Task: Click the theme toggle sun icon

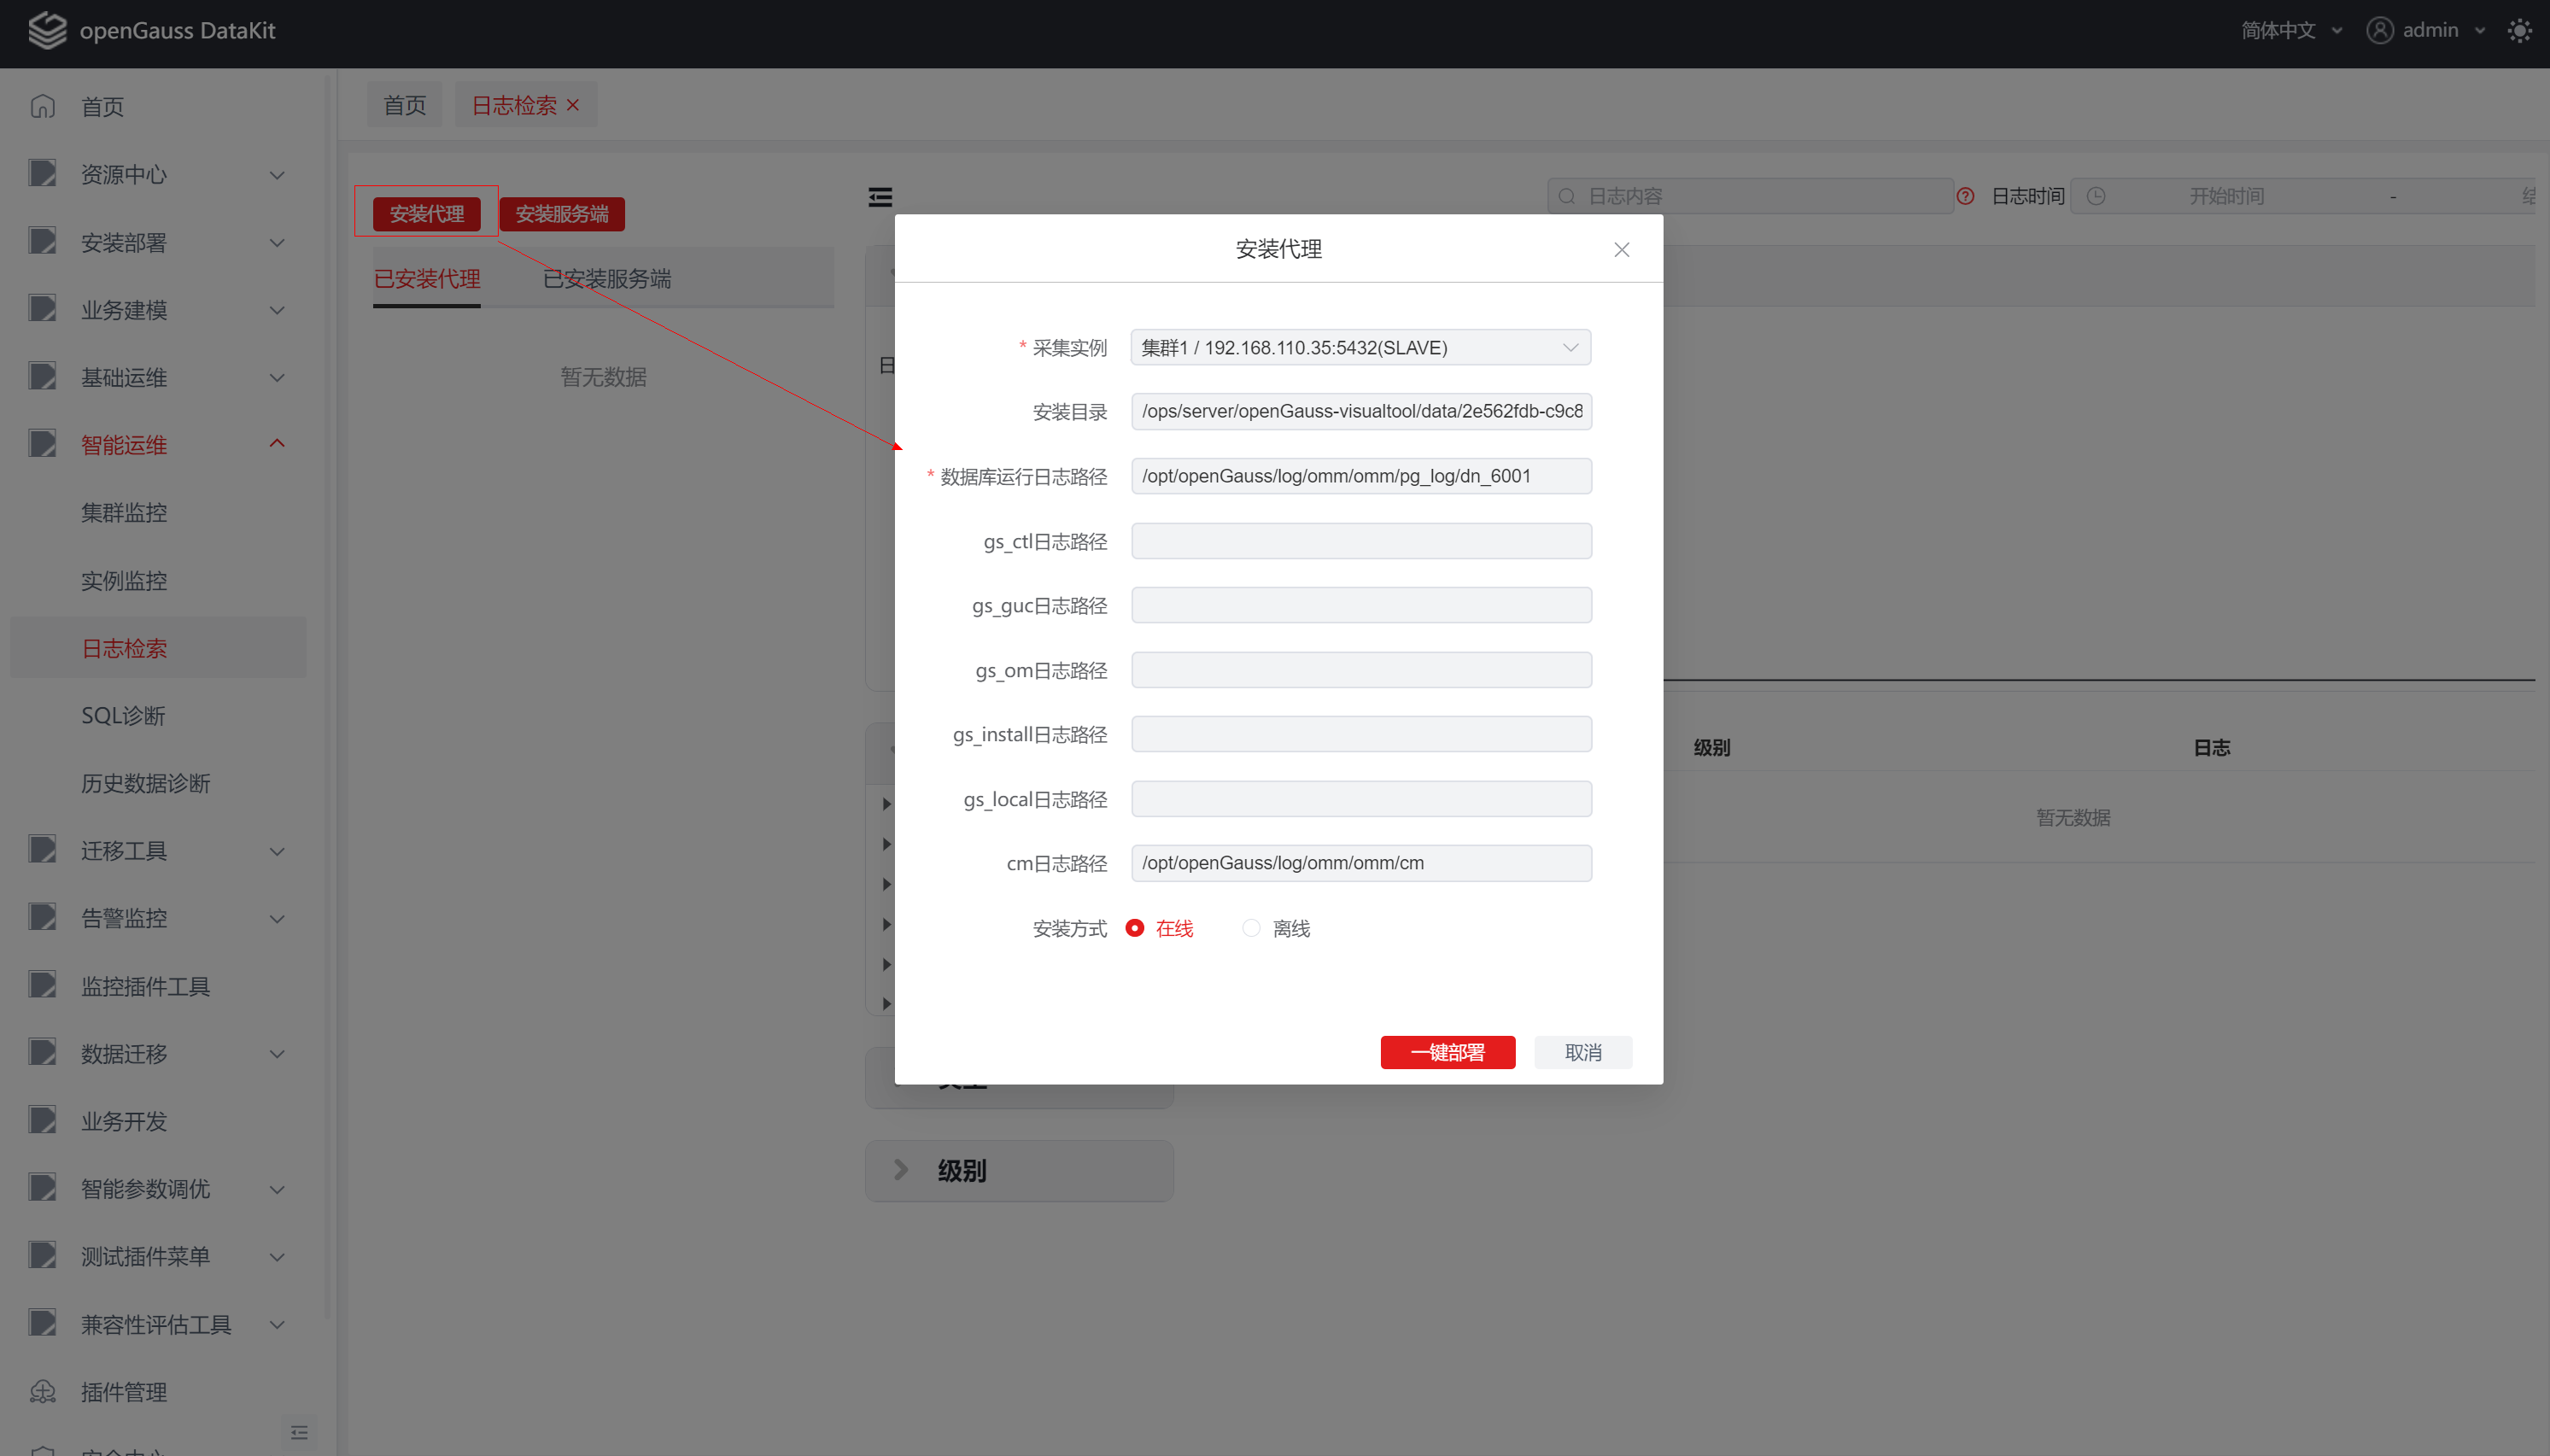Action: click(x=2519, y=31)
